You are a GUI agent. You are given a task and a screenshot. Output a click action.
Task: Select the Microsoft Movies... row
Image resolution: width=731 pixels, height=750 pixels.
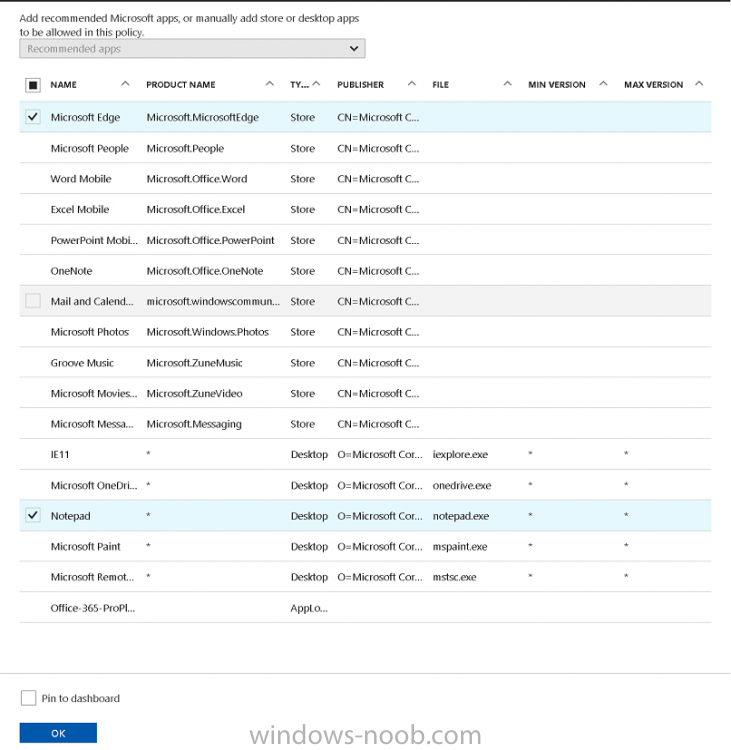pos(366,393)
